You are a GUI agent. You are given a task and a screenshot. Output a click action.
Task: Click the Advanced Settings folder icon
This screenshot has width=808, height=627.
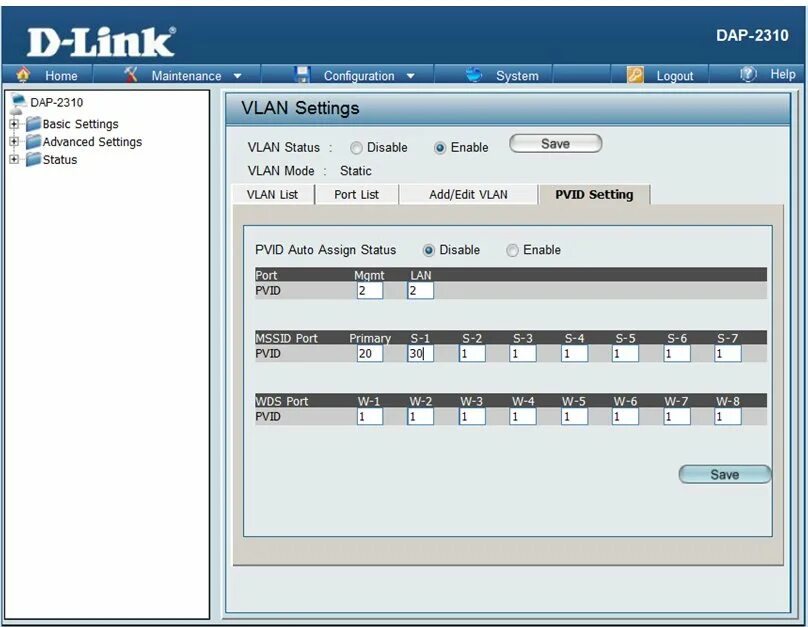click(33, 142)
